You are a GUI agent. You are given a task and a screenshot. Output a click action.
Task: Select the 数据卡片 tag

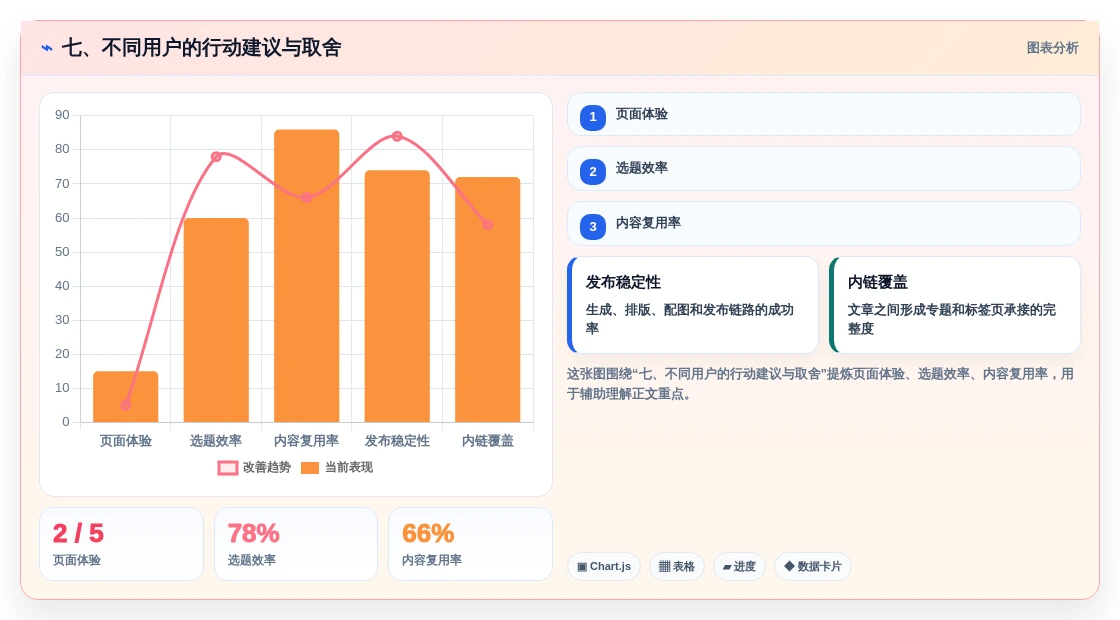point(813,566)
